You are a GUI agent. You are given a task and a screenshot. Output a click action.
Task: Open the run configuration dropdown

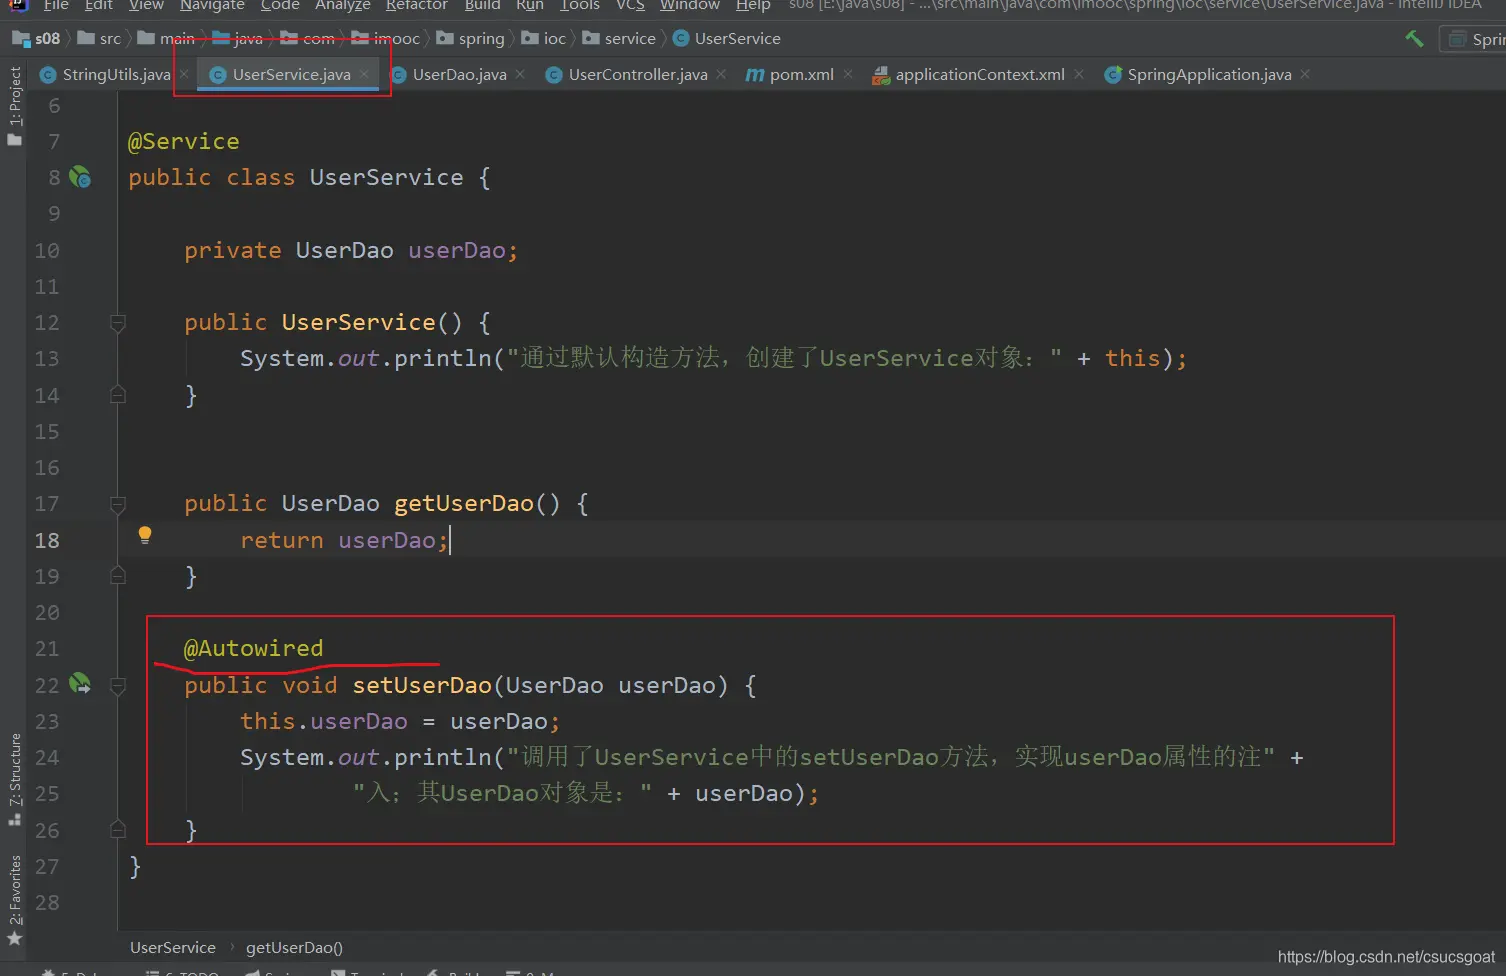[1474, 39]
